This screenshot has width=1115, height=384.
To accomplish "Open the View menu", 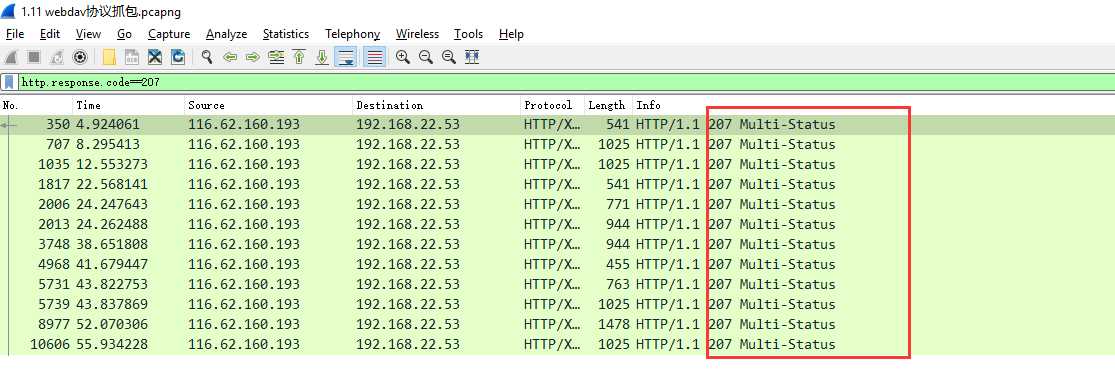I will [x=88, y=34].
